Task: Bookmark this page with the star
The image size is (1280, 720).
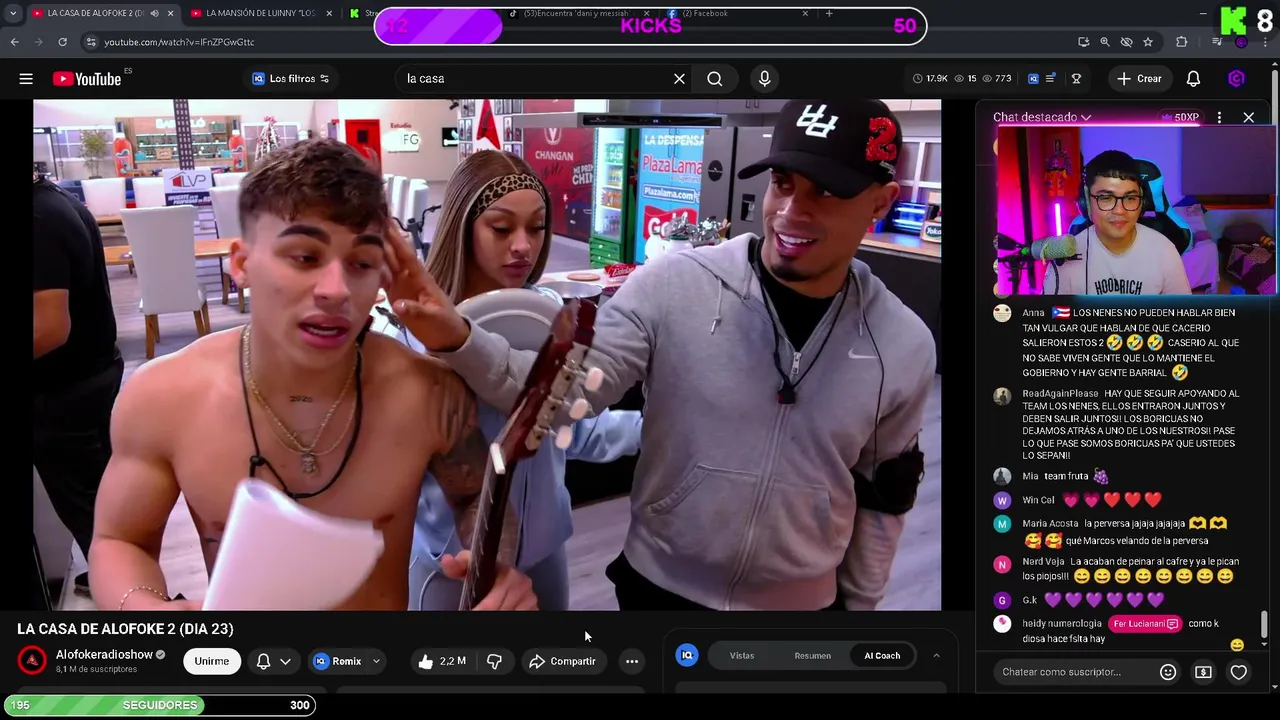Action: click(x=1148, y=42)
